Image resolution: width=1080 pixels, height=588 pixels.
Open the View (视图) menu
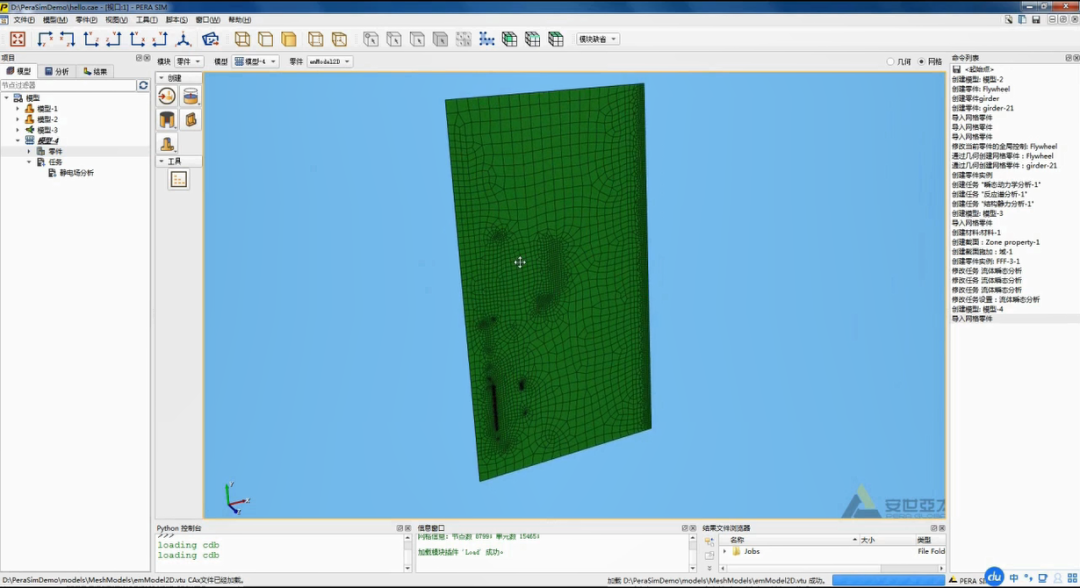[116, 20]
